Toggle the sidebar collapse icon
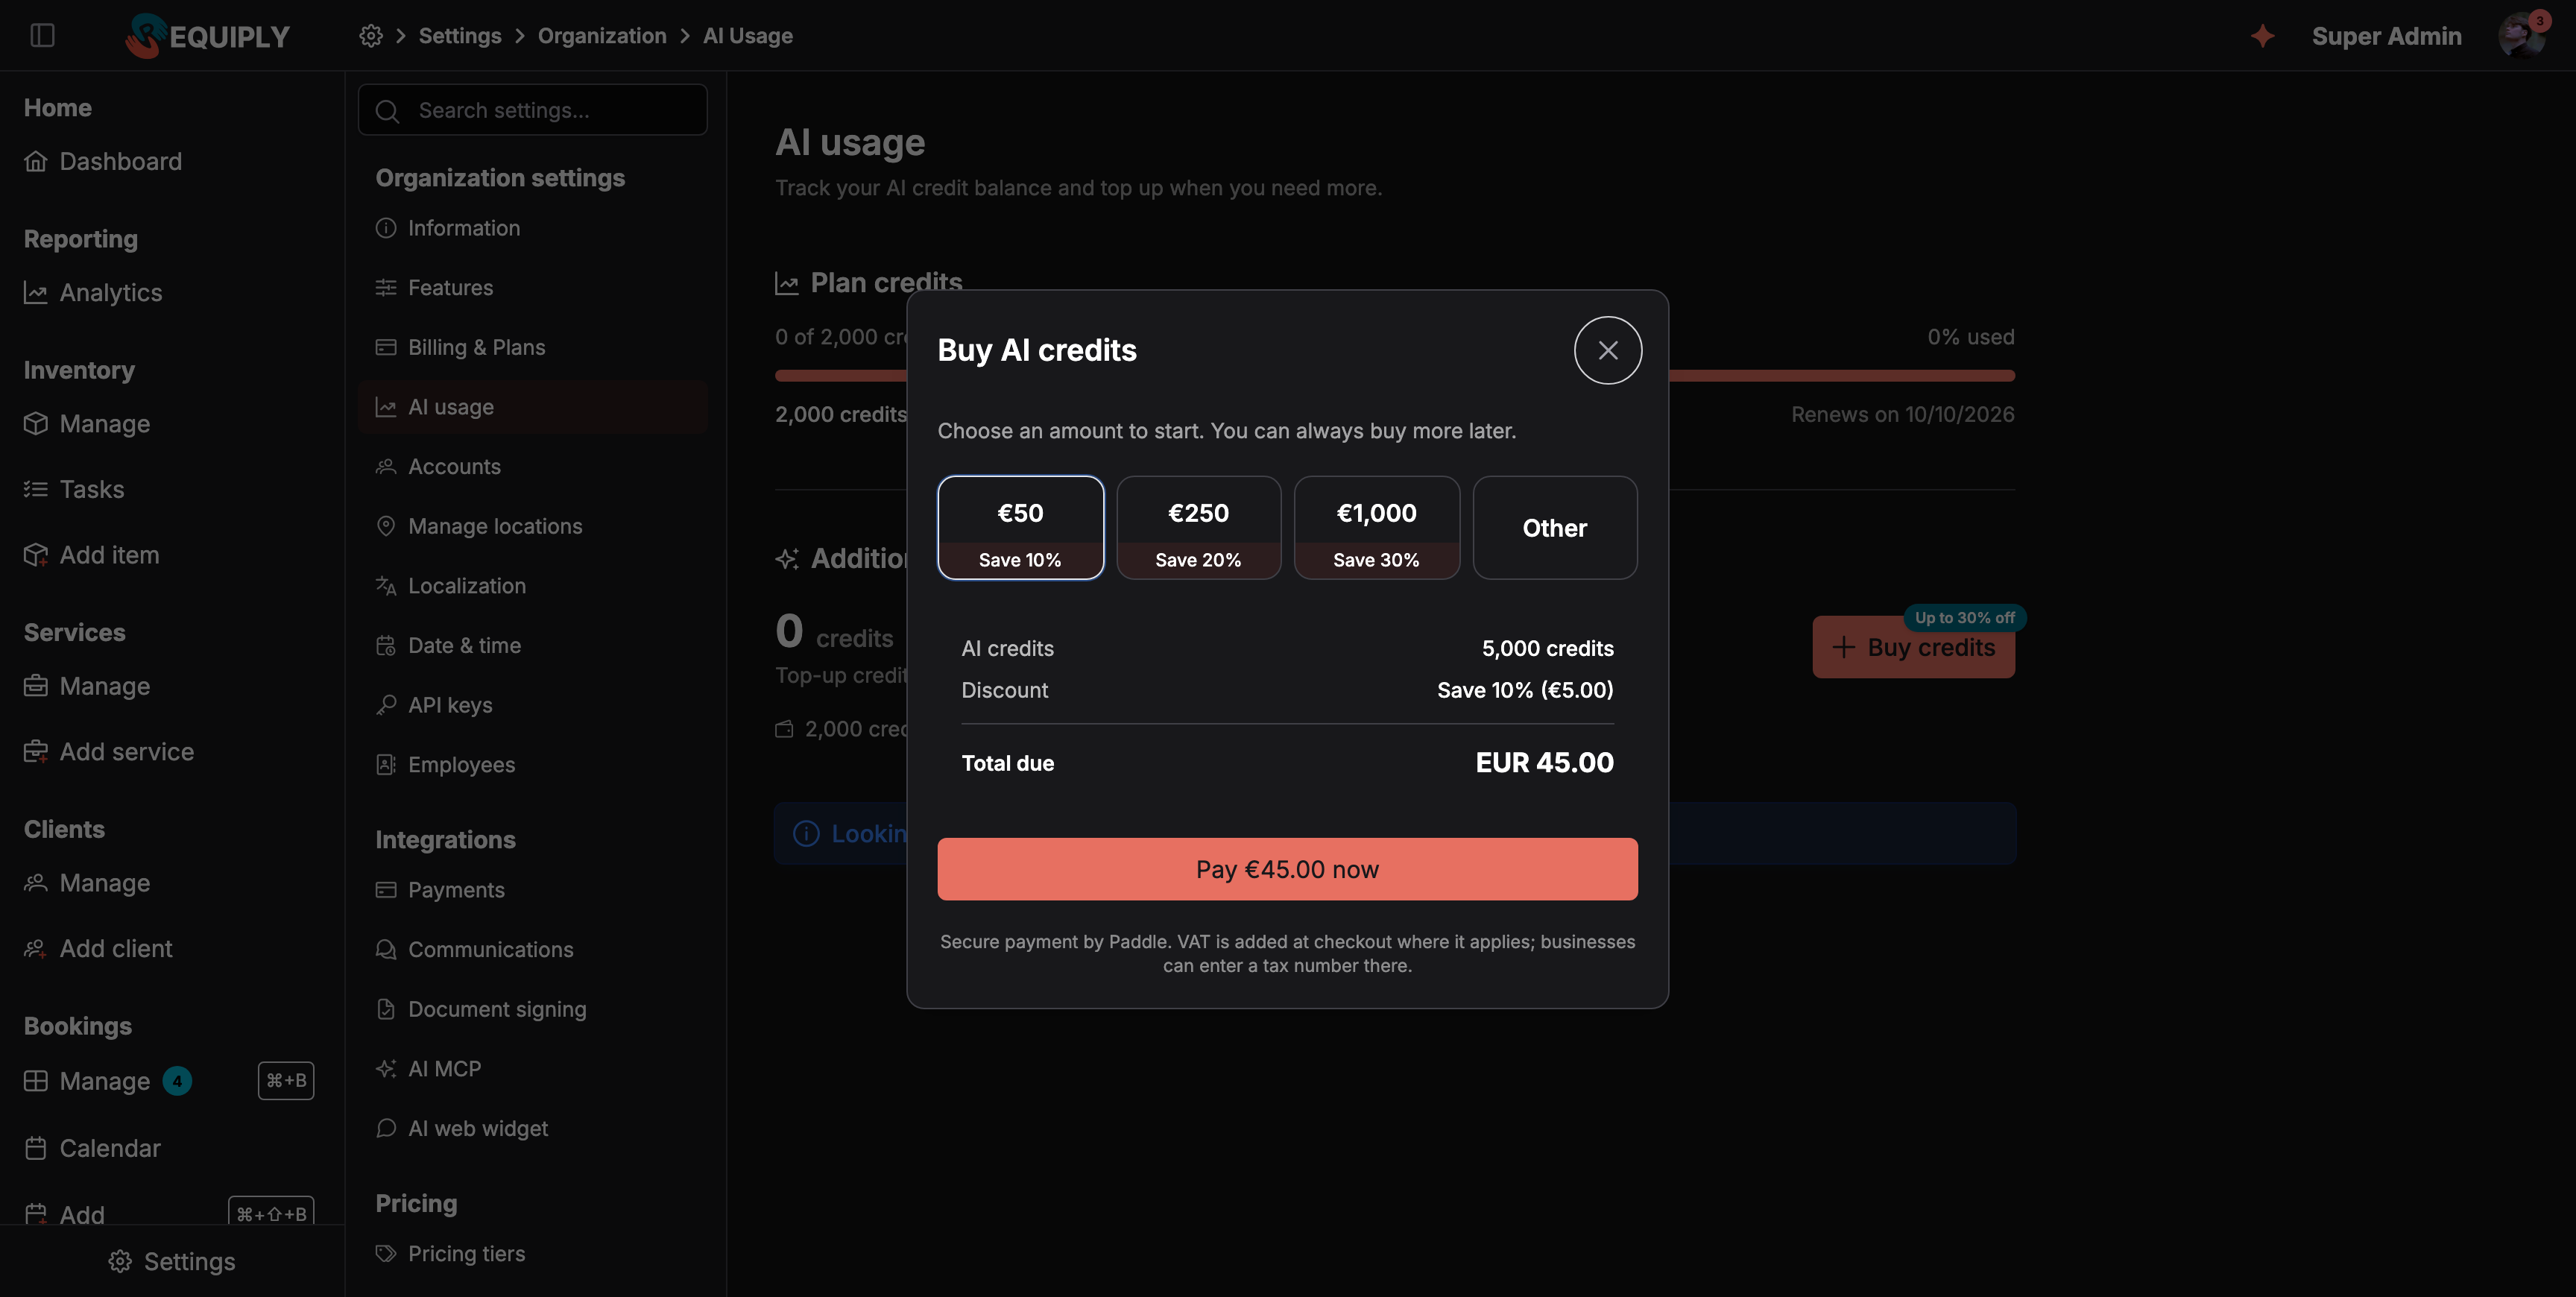The height and width of the screenshot is (1297, 2576). pos(42,36)
